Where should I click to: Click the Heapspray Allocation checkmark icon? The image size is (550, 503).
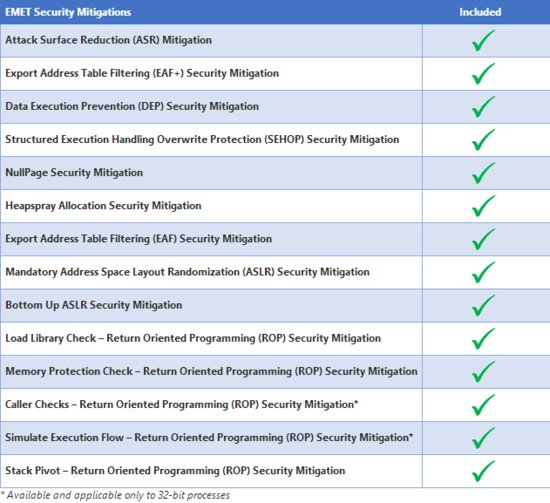point(483,206)
